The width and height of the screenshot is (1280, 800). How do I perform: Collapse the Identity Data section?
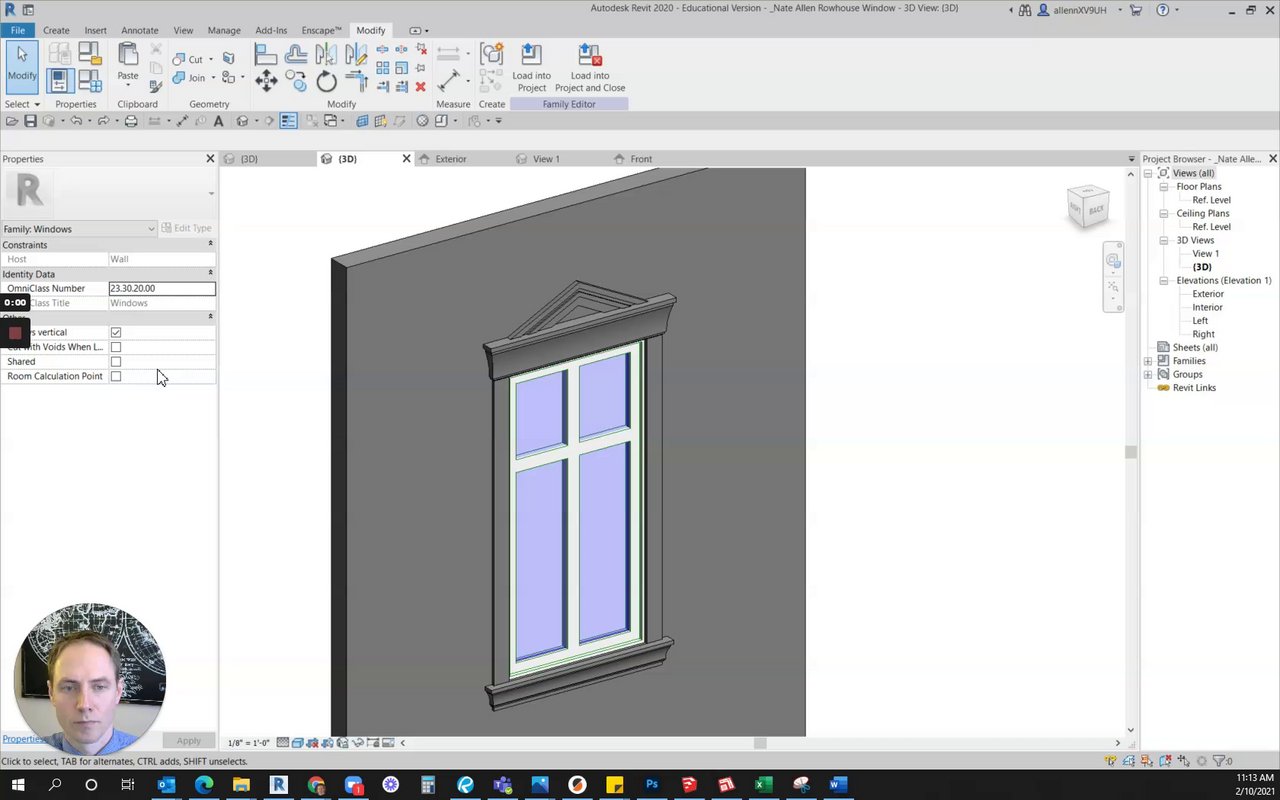[x=210, y=273]
